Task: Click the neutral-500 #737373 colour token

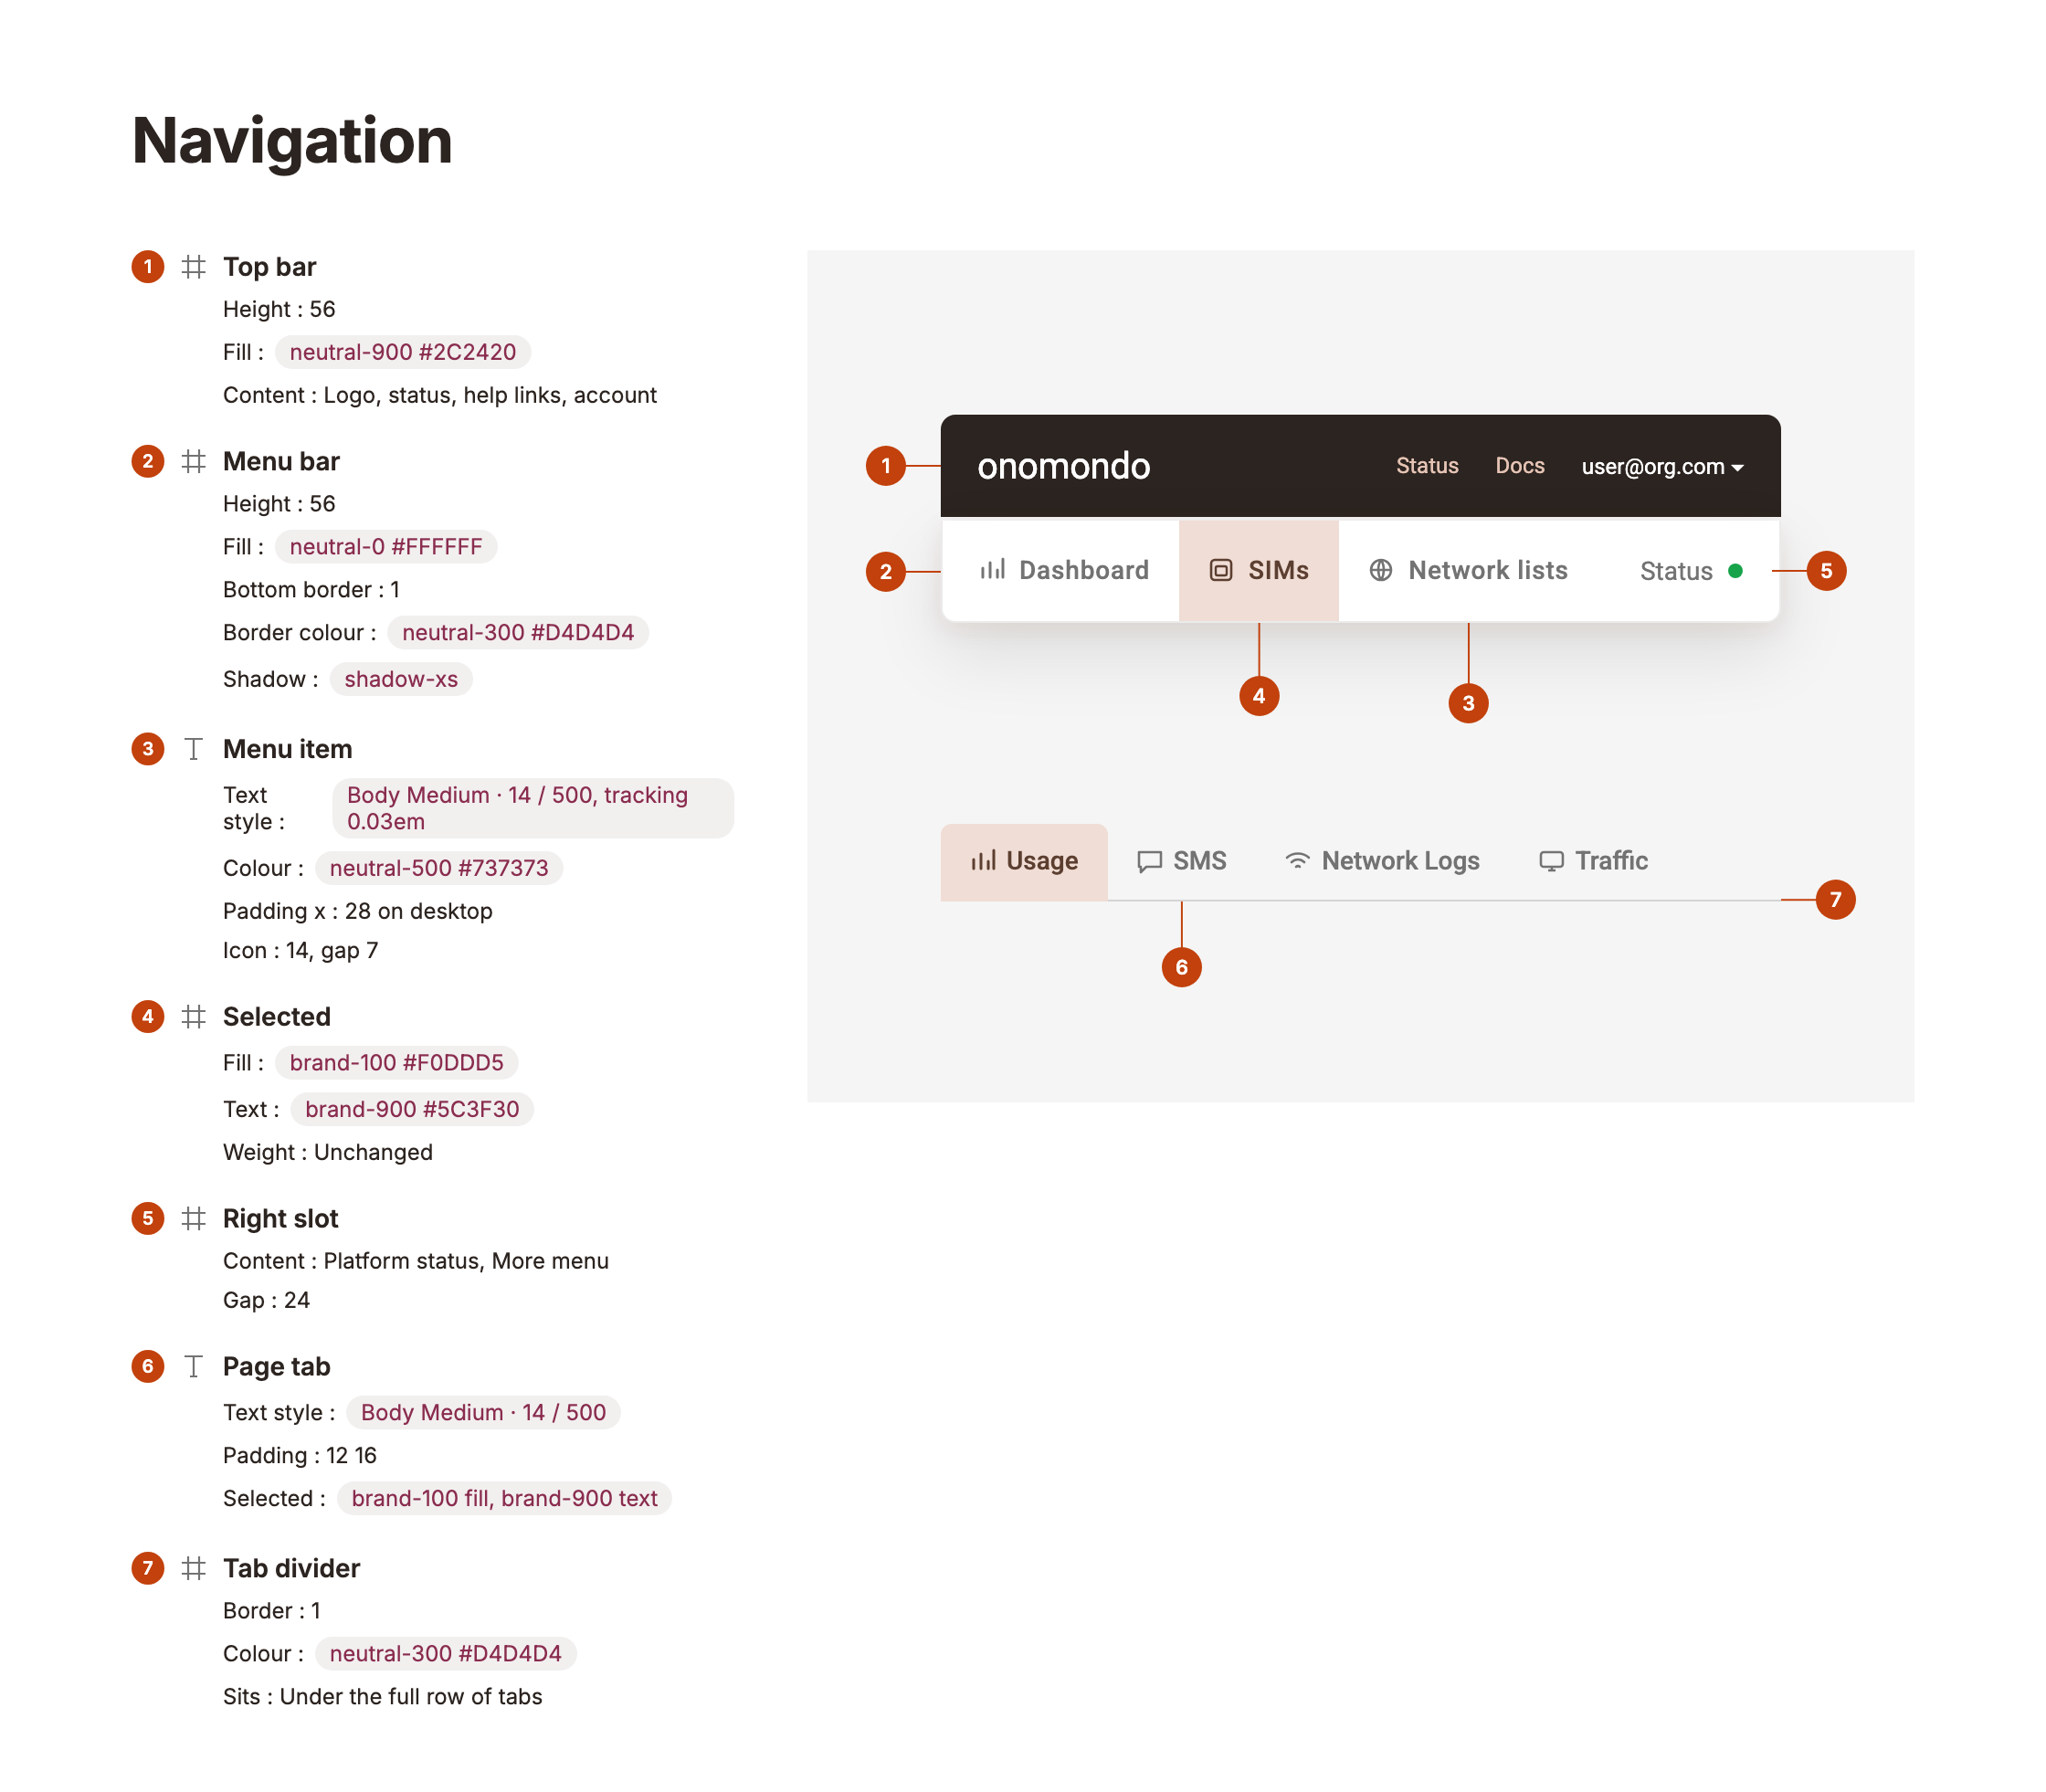Action: [439, 868]
